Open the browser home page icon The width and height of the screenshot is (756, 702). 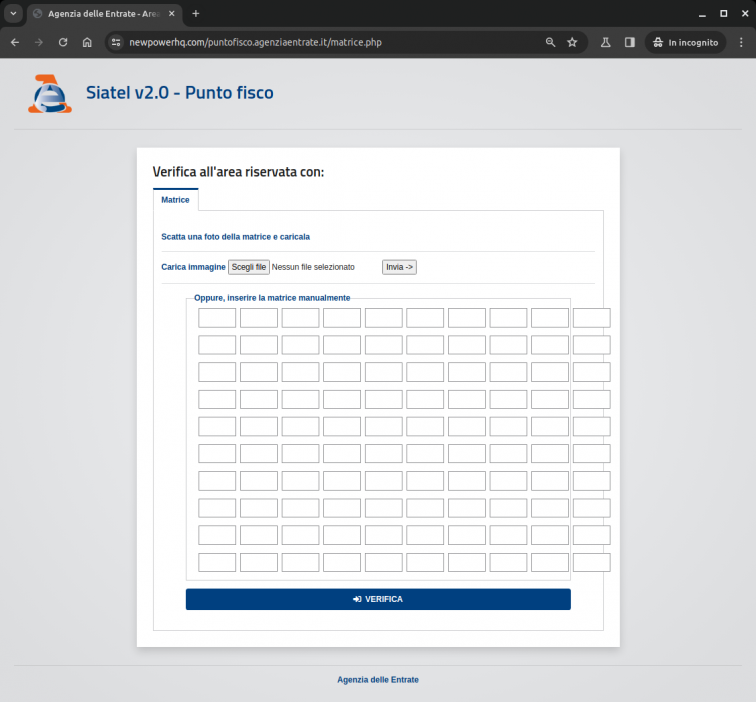[88, 43]
